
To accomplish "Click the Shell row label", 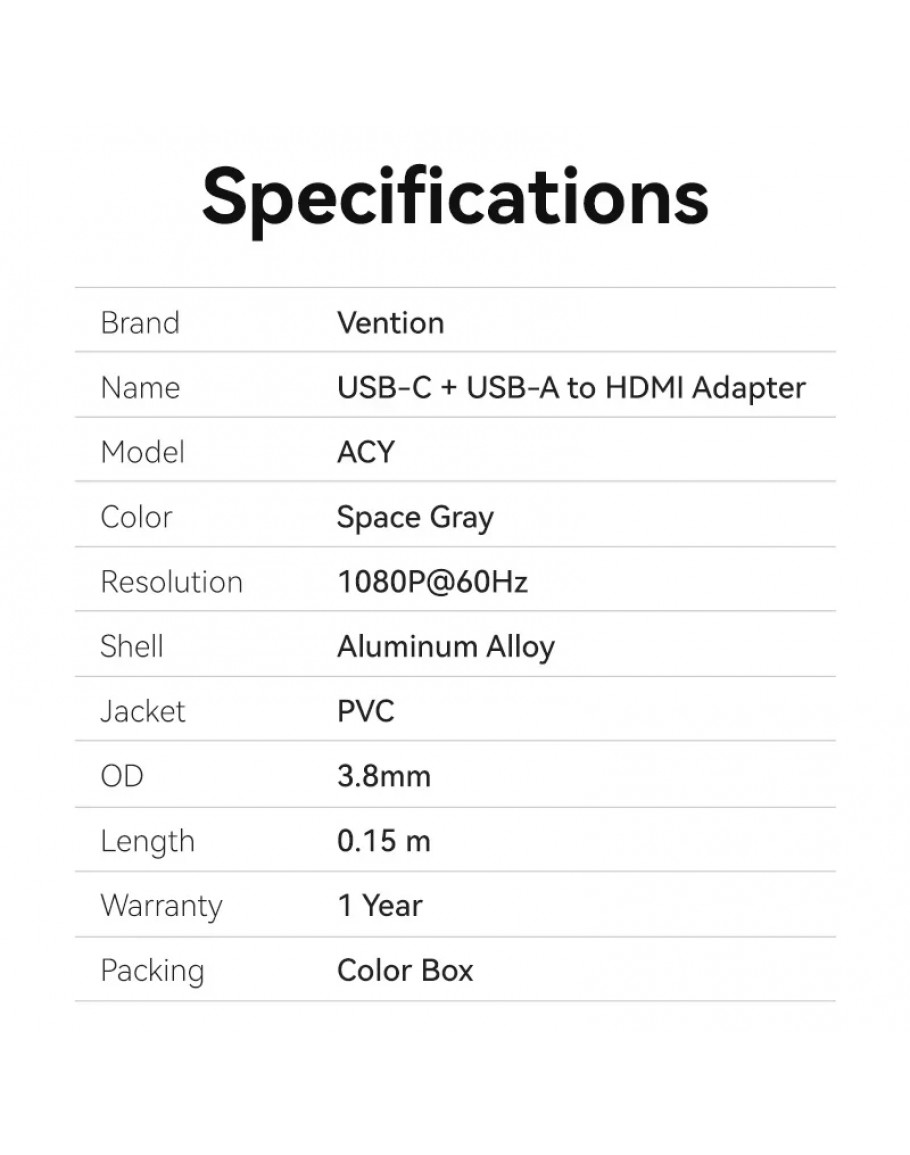I will point(132,646).
